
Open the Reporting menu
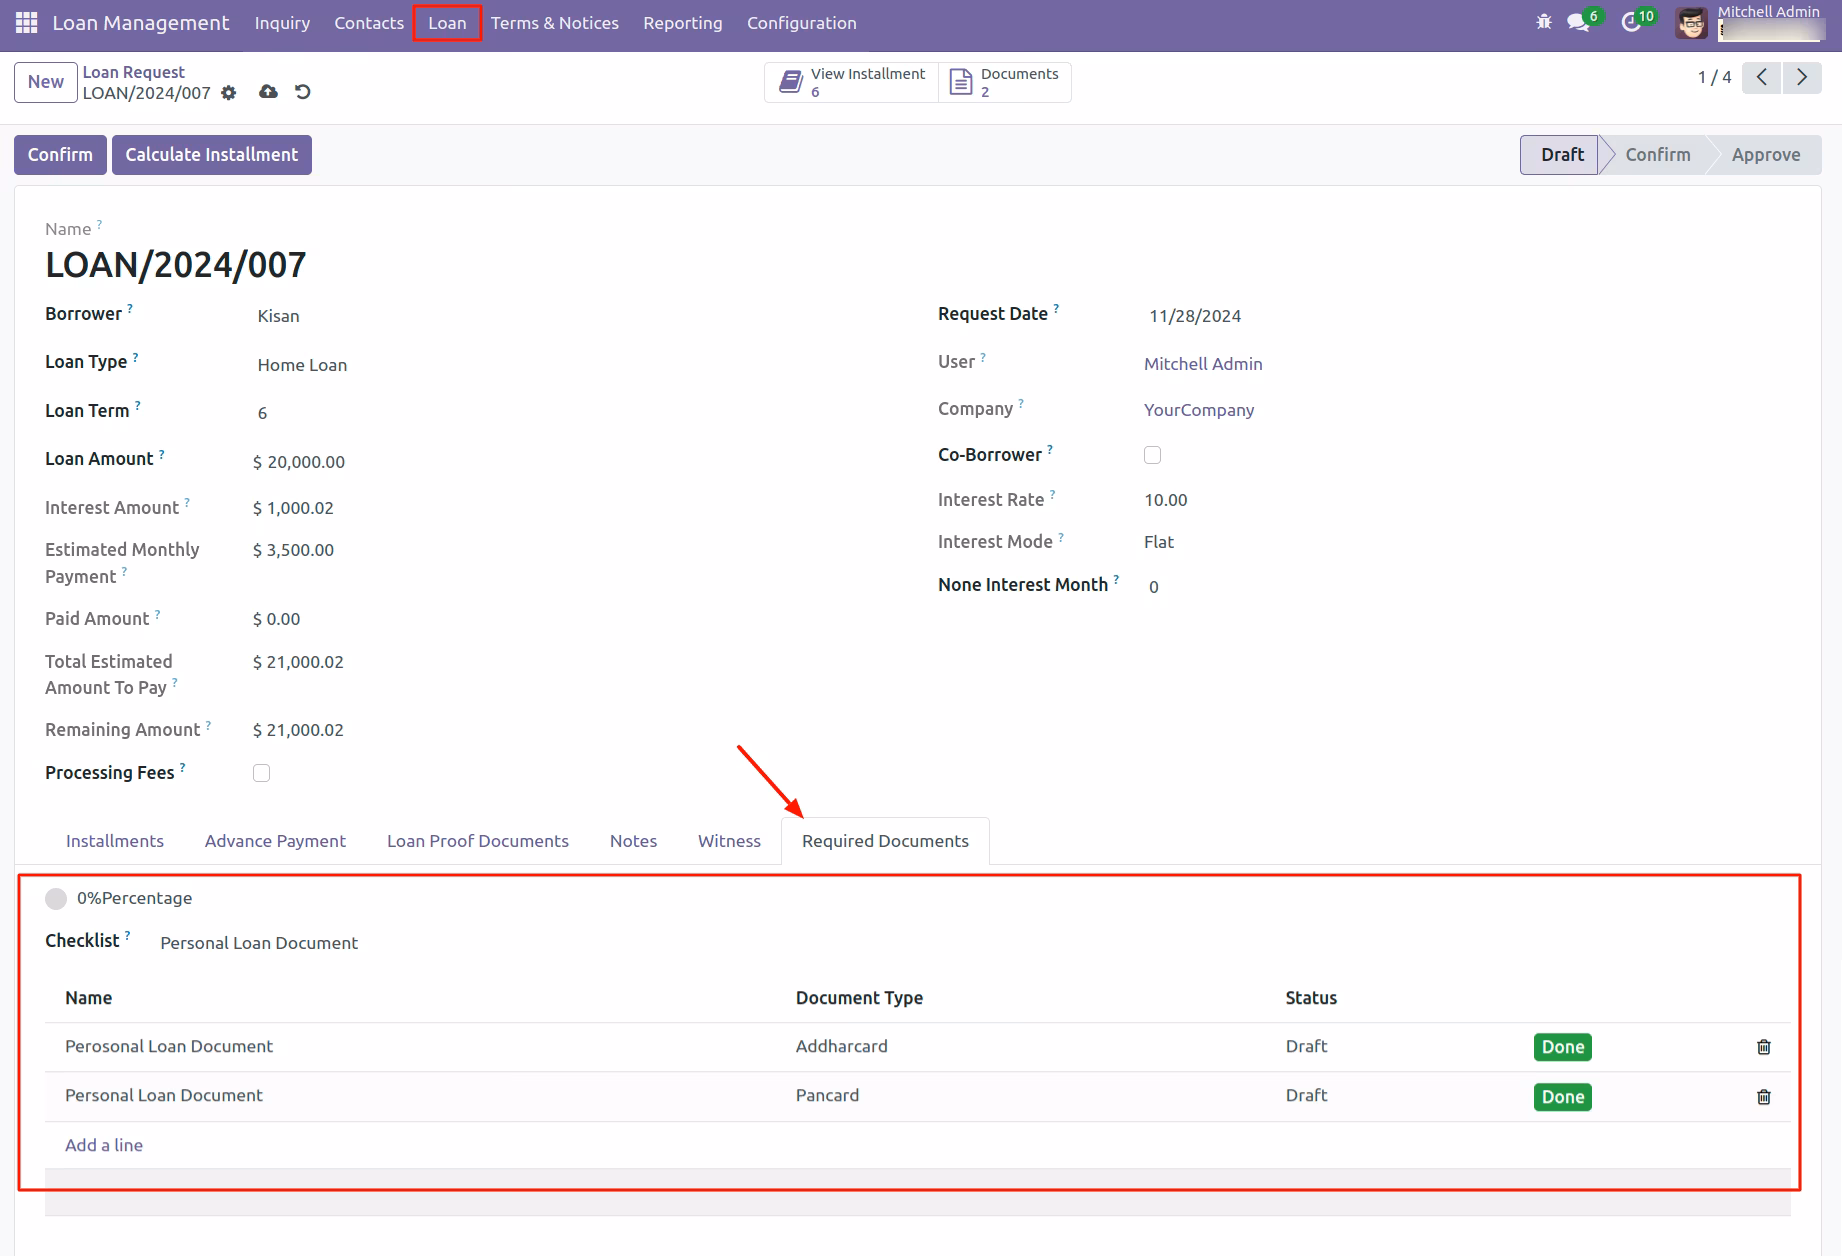(683, 23)
